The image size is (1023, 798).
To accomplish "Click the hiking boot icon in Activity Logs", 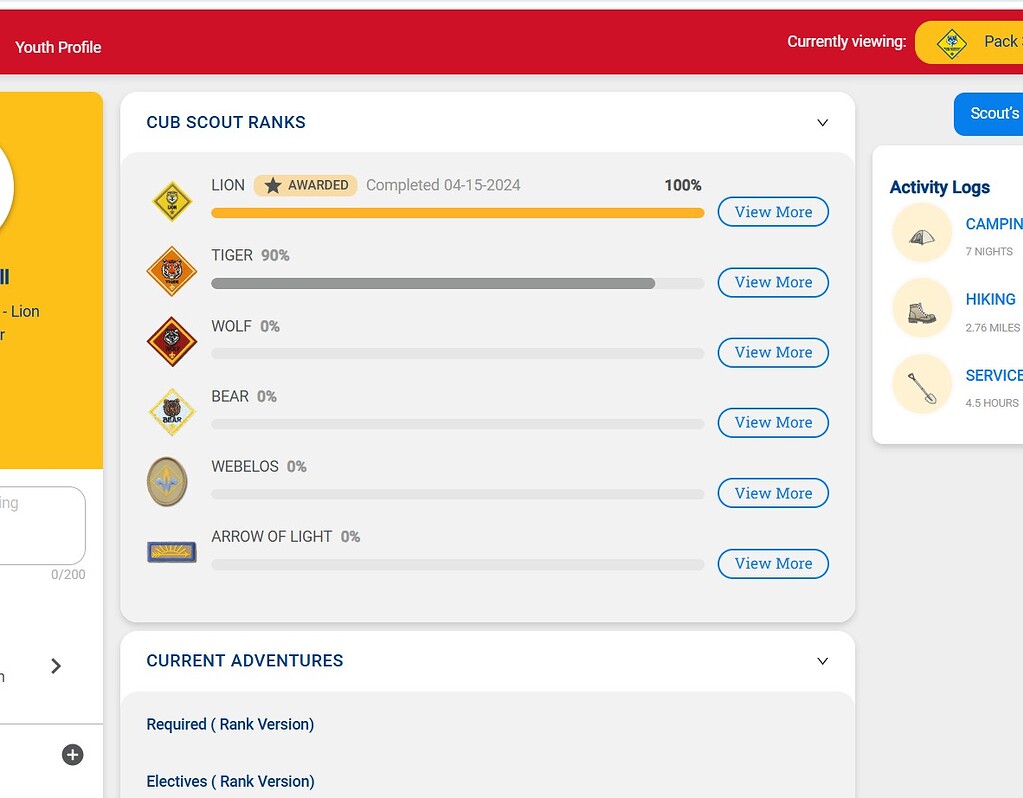I will pos(921,308).
